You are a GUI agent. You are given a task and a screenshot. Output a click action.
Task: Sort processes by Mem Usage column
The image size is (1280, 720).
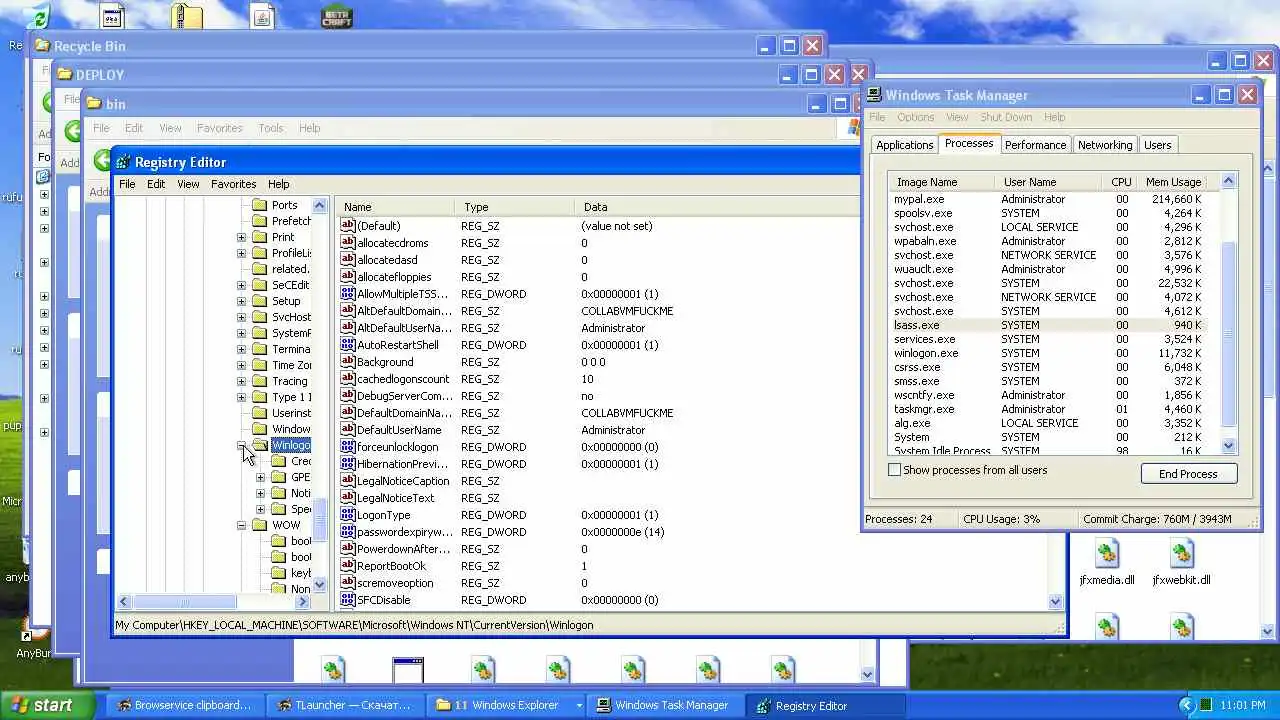click(1172, 182)
